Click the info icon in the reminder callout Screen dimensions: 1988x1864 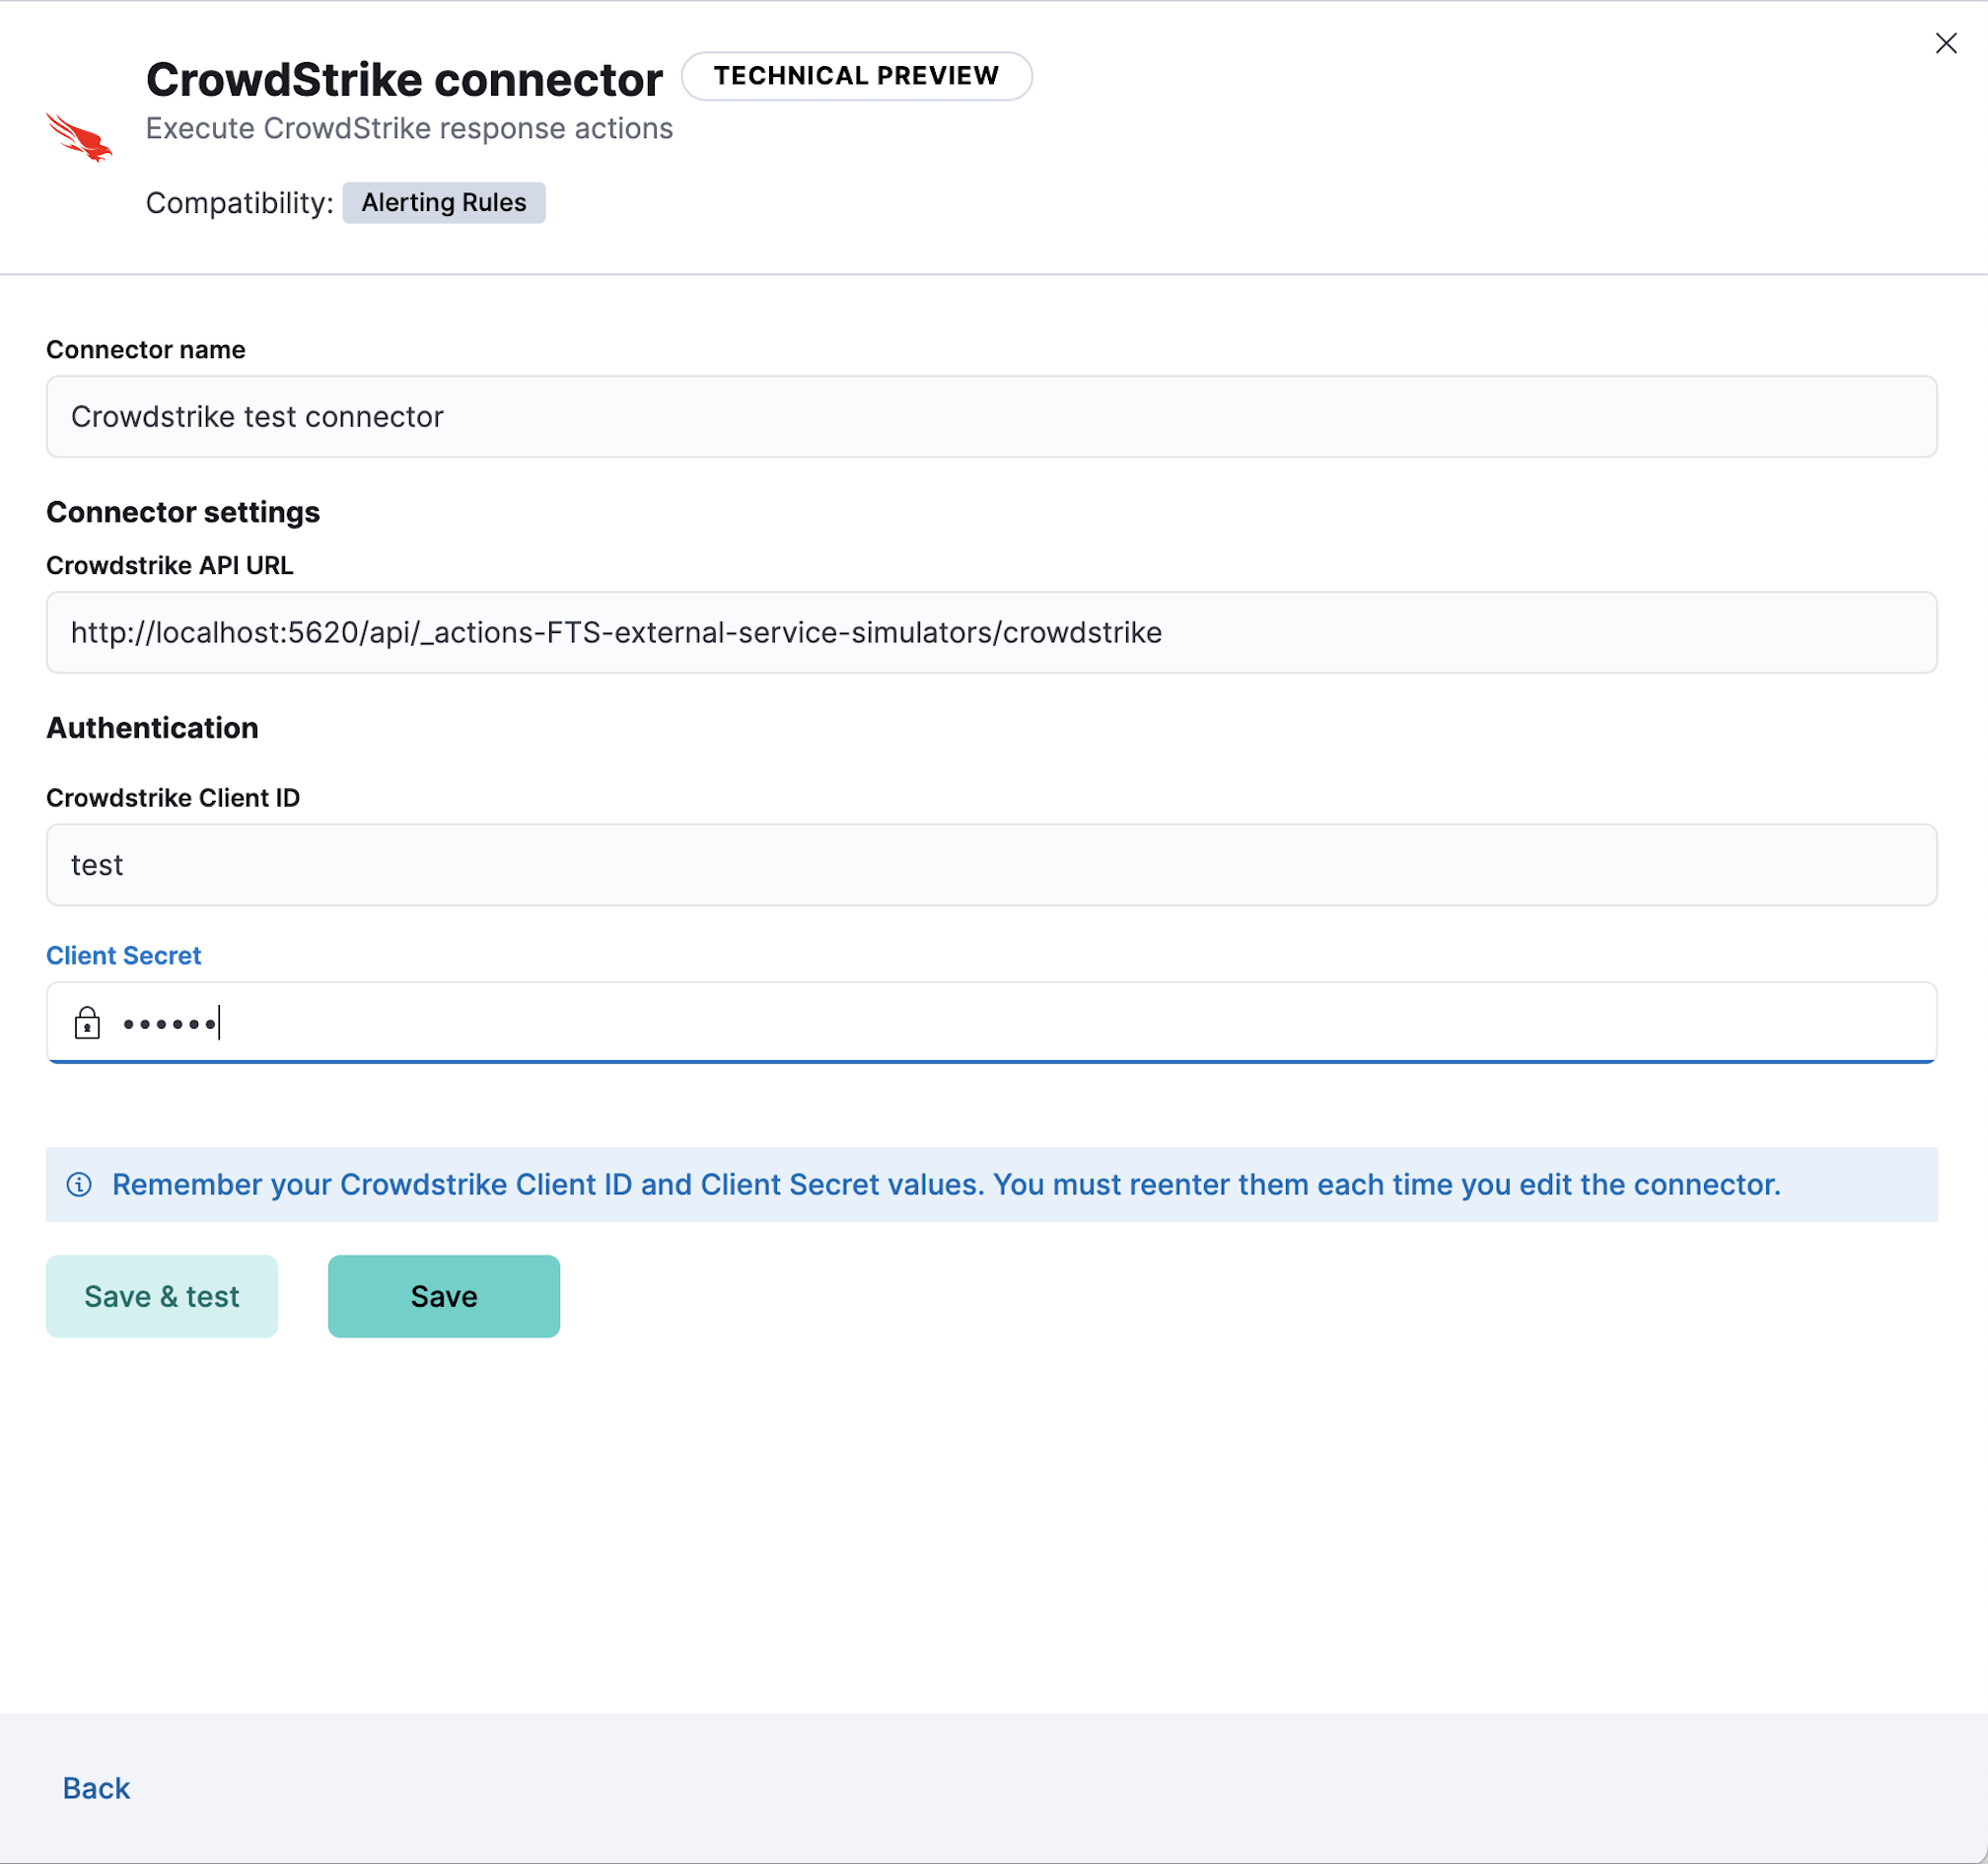(79, 1184)
